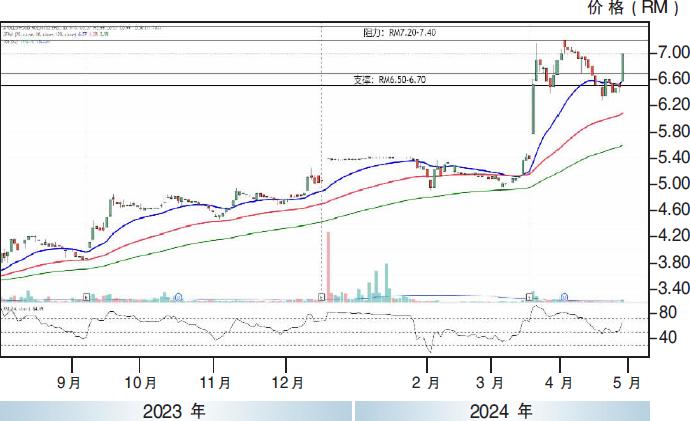Click the square event marker in early September 2023

pos(87,297)
